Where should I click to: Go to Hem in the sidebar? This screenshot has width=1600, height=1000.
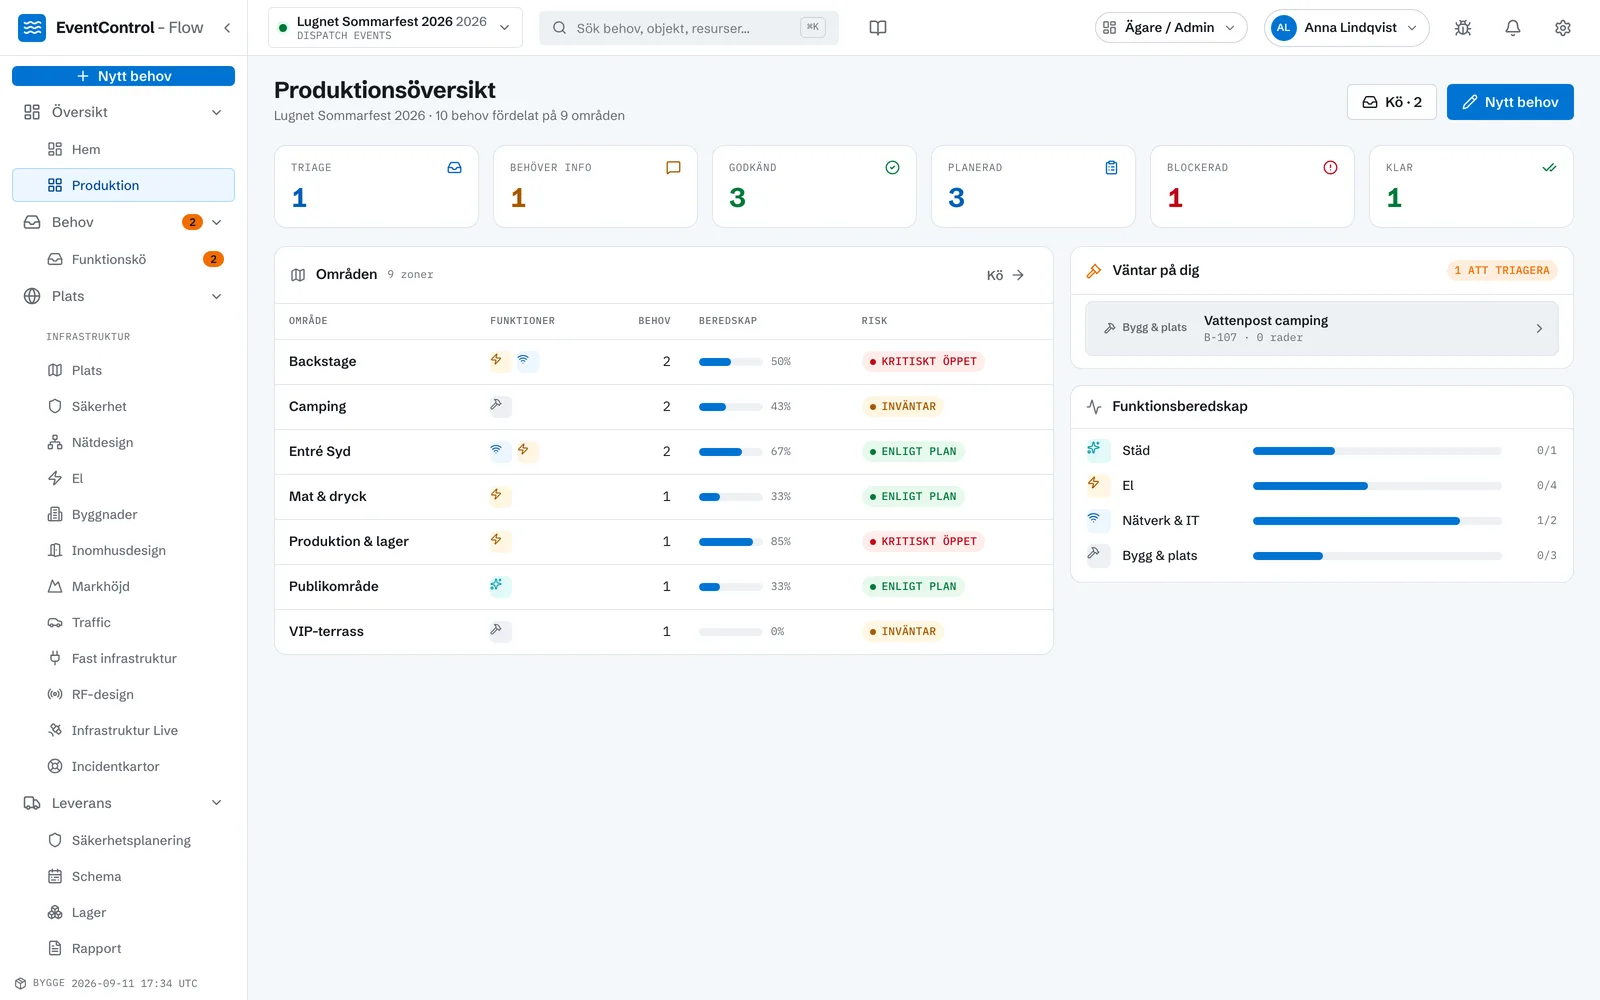pyautogui.click(x=123, y=150)
